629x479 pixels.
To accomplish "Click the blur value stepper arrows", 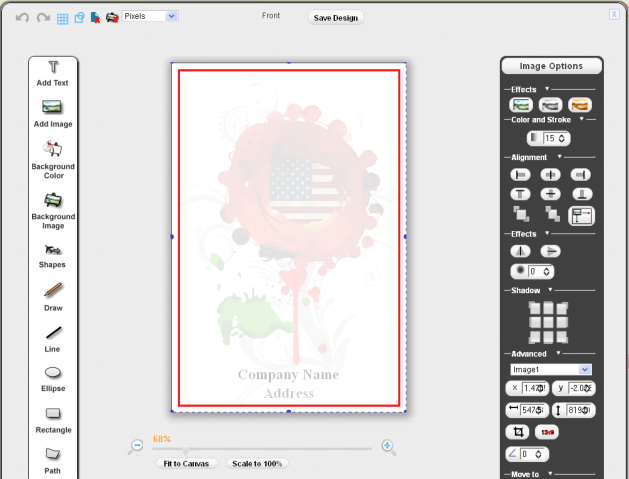I will pos(546,272).
